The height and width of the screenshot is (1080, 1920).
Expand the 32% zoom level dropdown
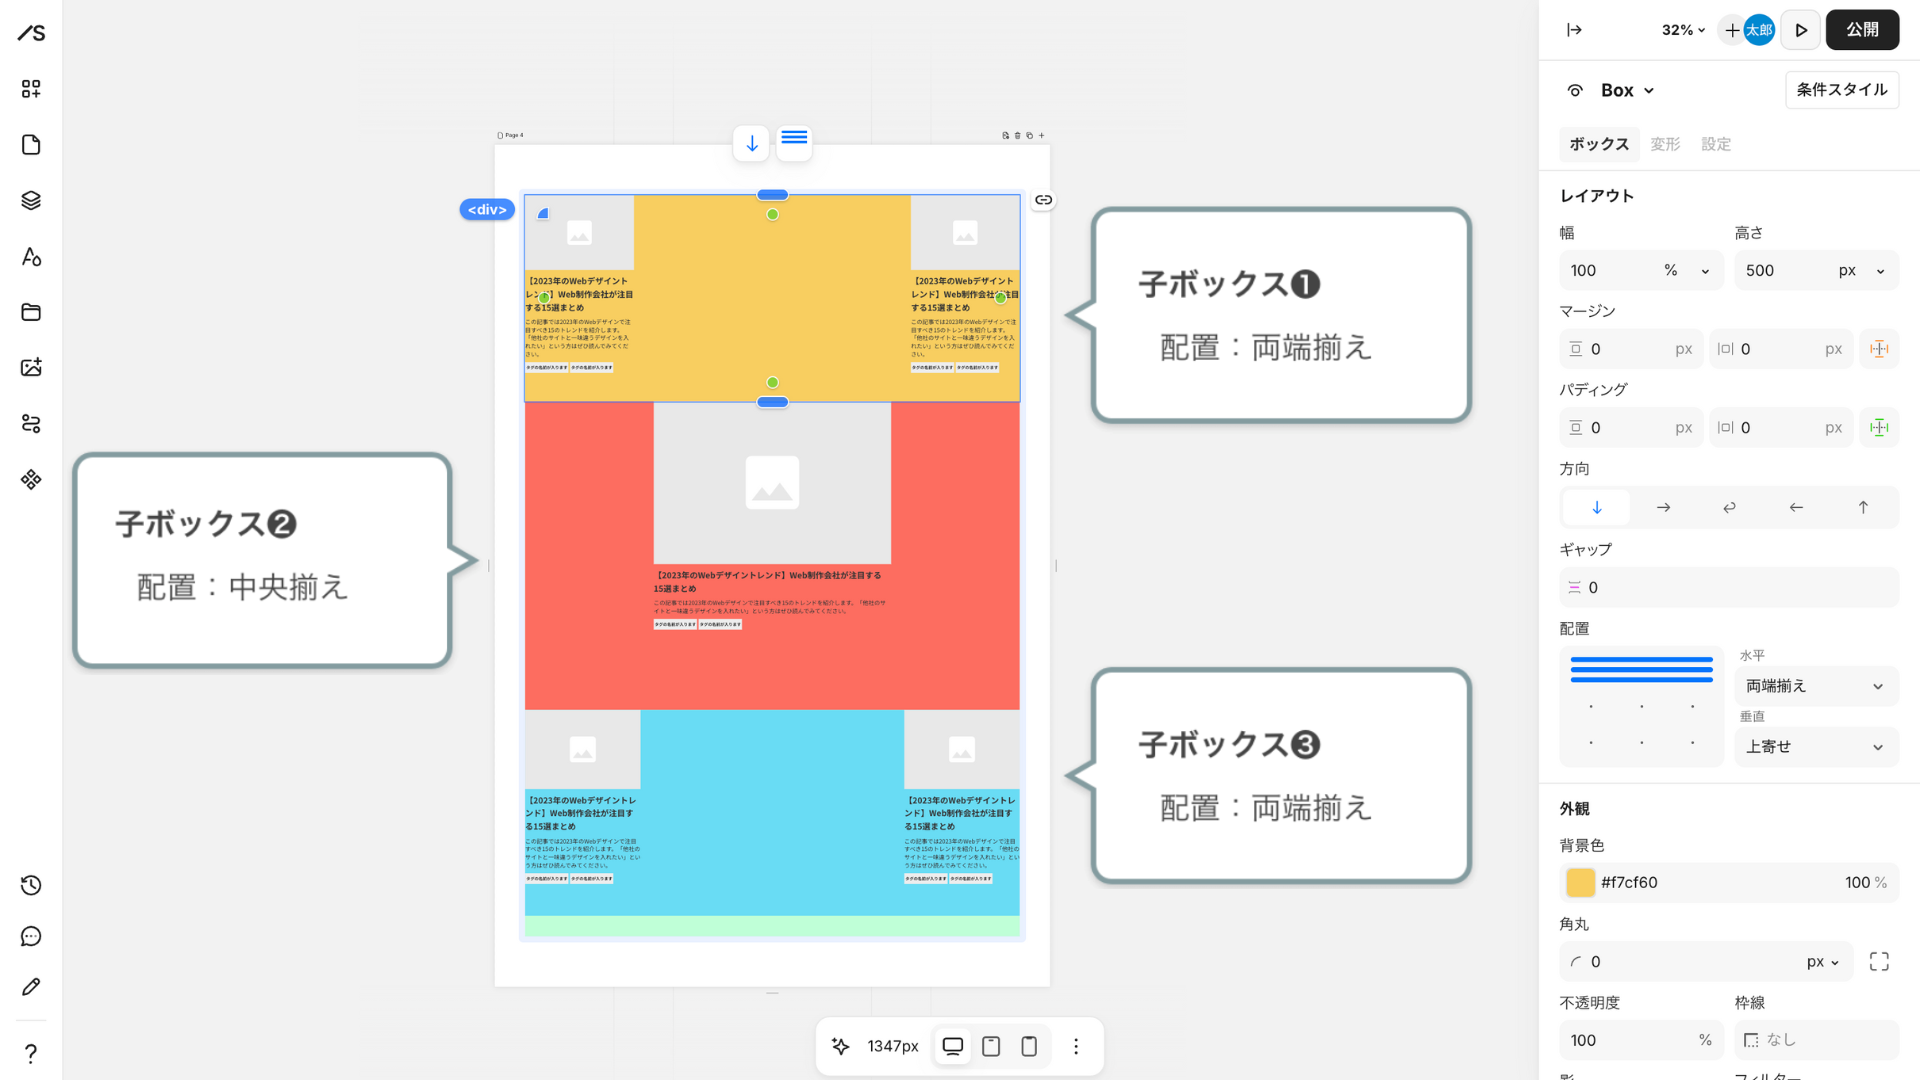click(1683, 30)
